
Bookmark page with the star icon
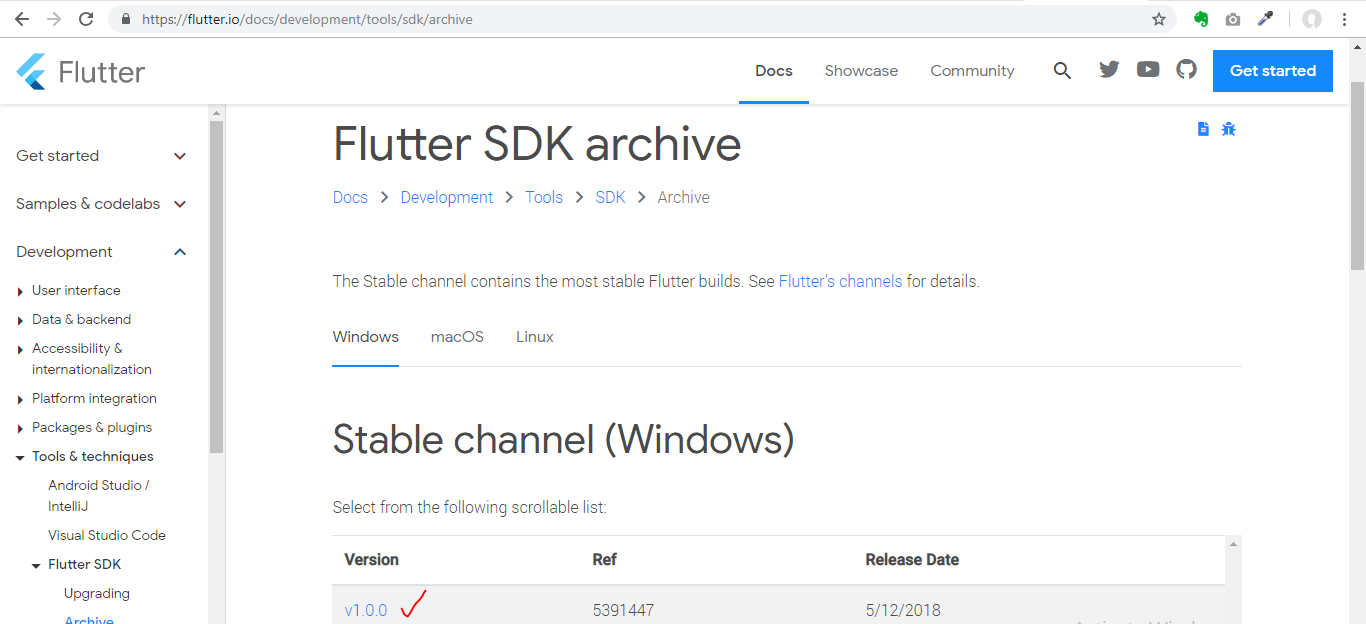pyautogui.click(x=1159, y=19)
